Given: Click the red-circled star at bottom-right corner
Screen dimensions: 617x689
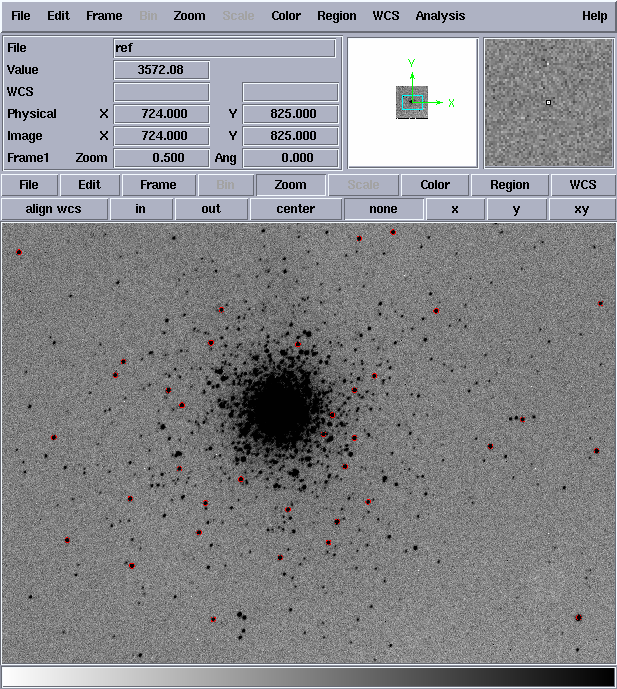Looking at the screenshot, I should coord(578,617).
